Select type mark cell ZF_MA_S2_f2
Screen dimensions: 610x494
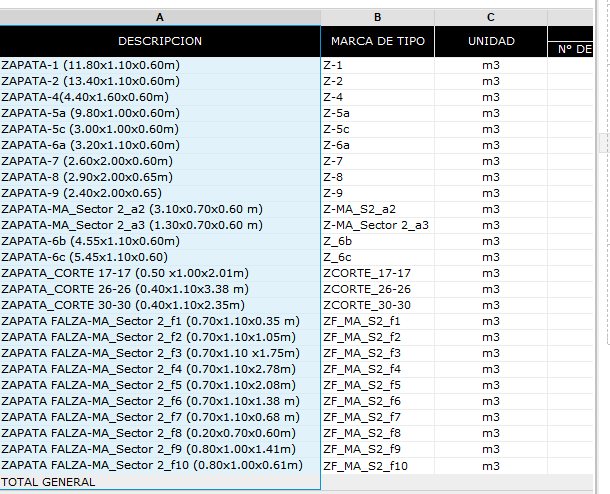(377, 337)
